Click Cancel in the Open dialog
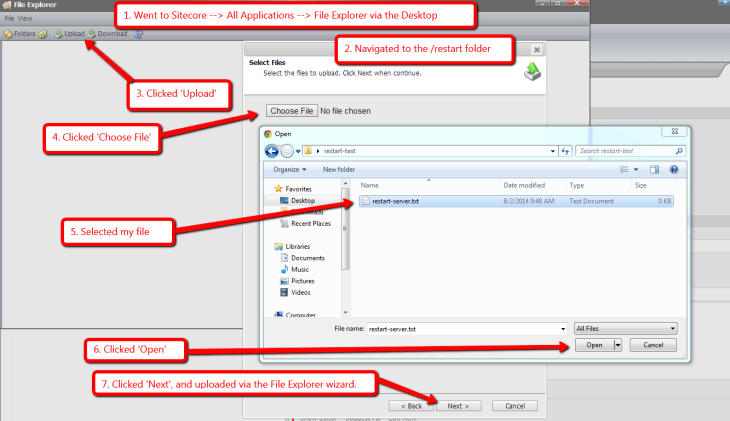730x421 pixels. point(653,345)
